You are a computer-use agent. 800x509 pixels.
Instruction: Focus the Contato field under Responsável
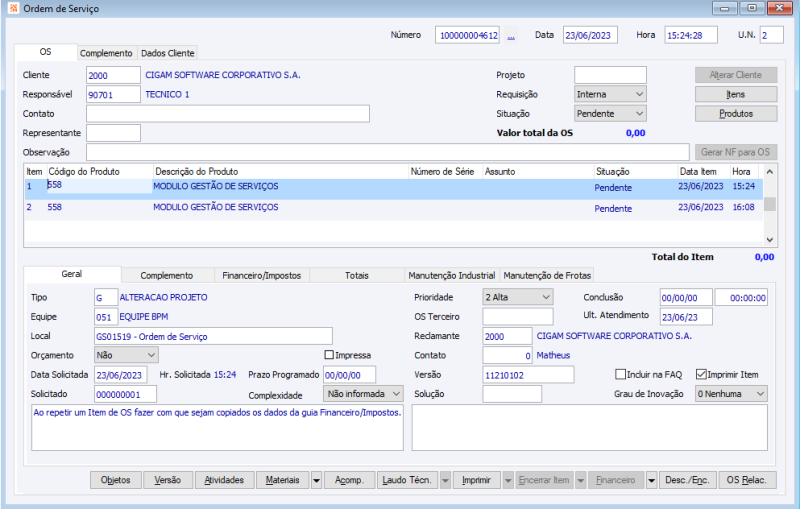tap(228, 114)
